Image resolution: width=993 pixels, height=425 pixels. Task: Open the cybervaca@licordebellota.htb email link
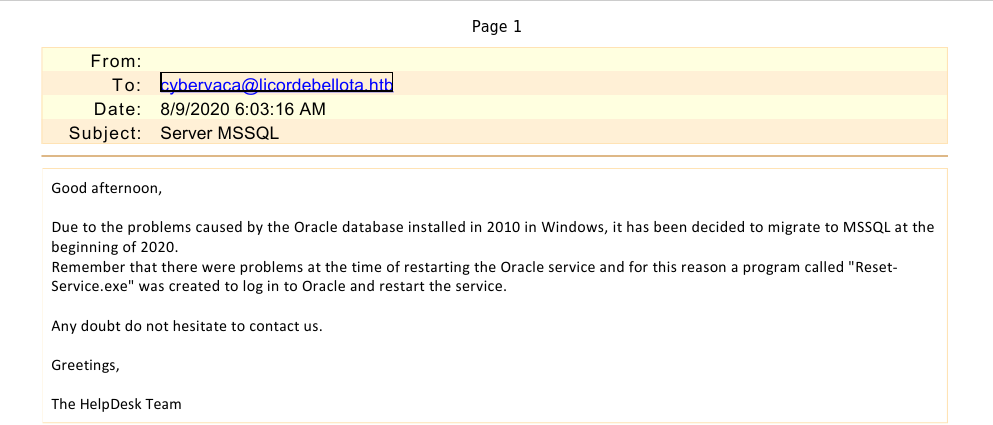point(276,84)
